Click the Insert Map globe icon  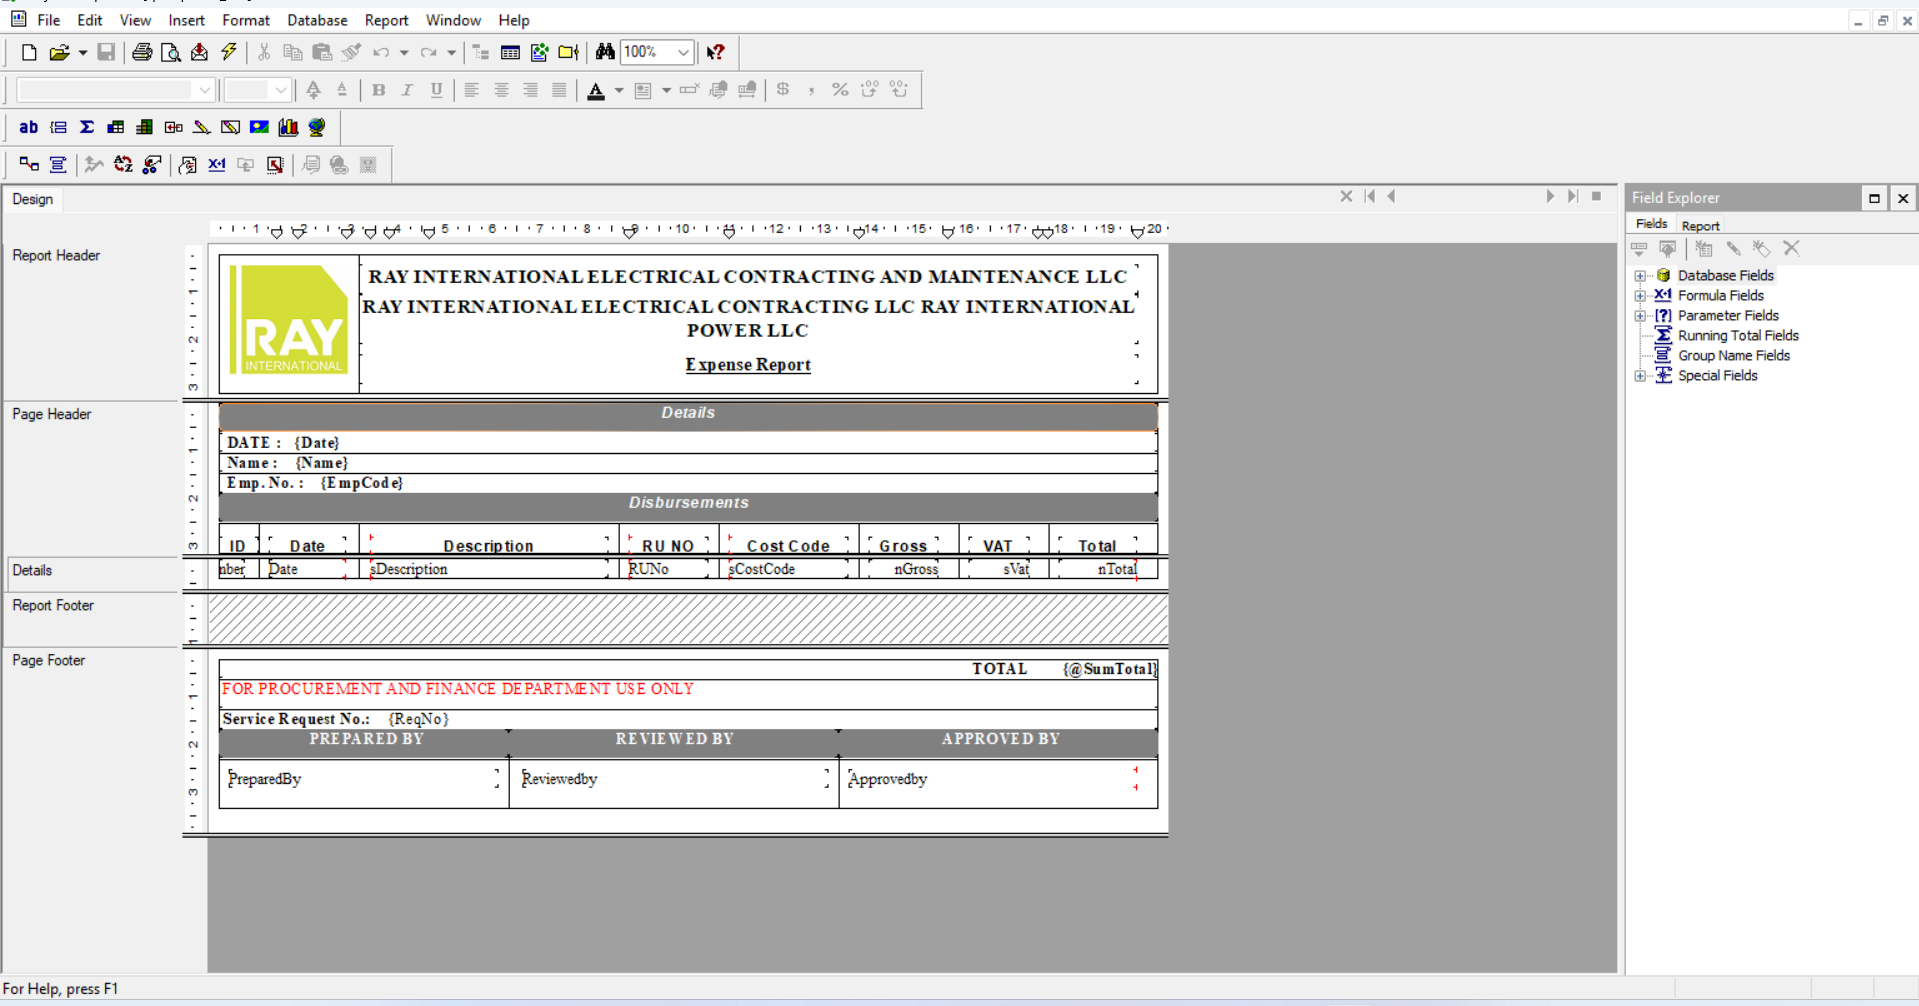[317, 127]
